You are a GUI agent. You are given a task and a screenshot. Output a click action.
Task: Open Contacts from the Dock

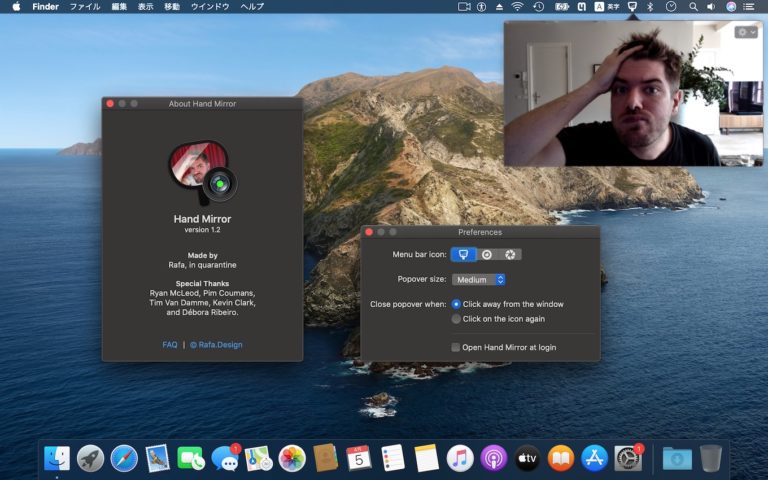point(326,458)
